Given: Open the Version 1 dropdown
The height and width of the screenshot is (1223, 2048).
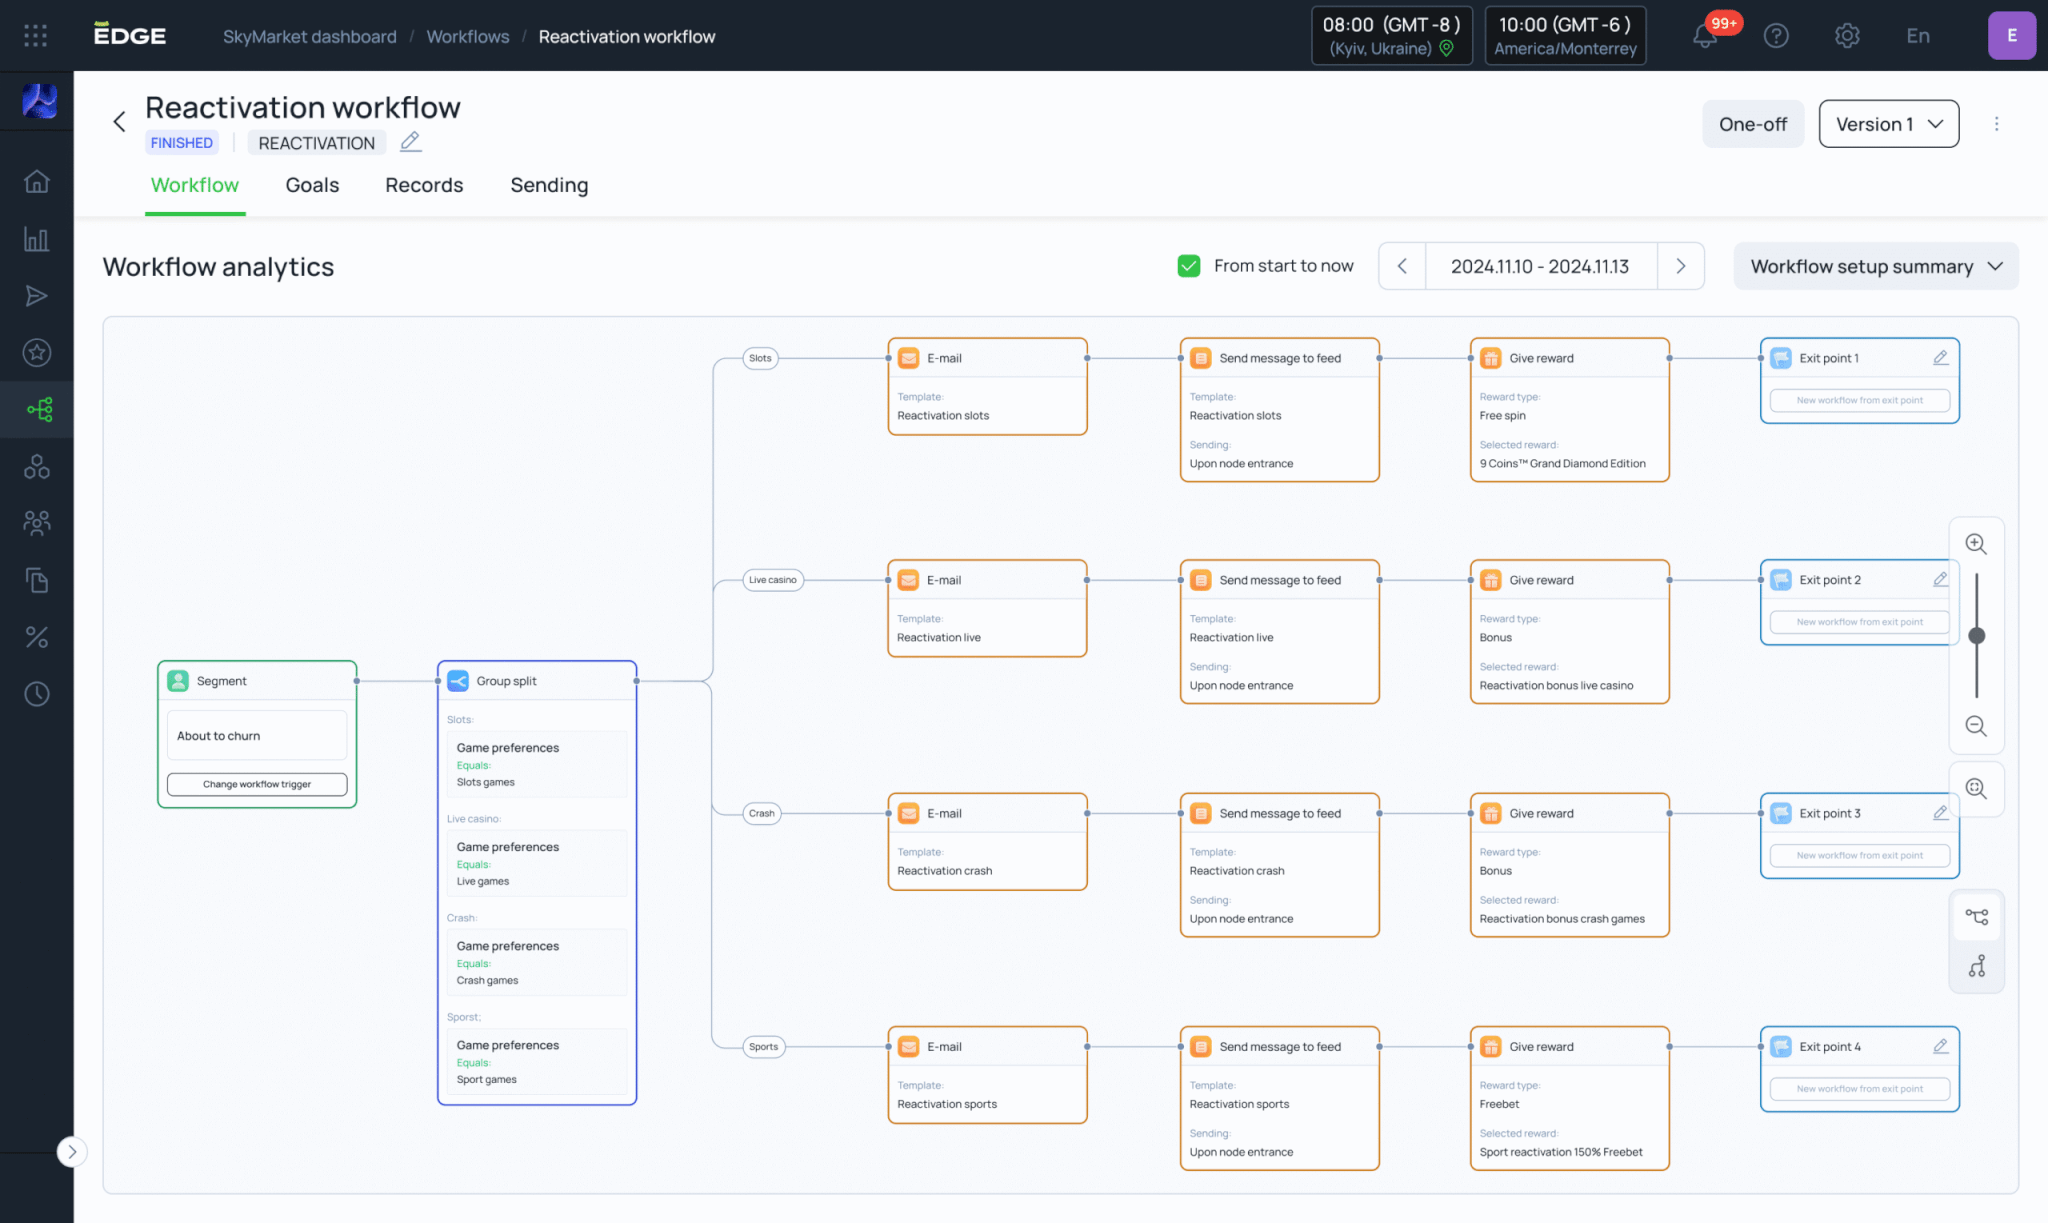Looking at the screenshot, I should [x=1888, y=123].
